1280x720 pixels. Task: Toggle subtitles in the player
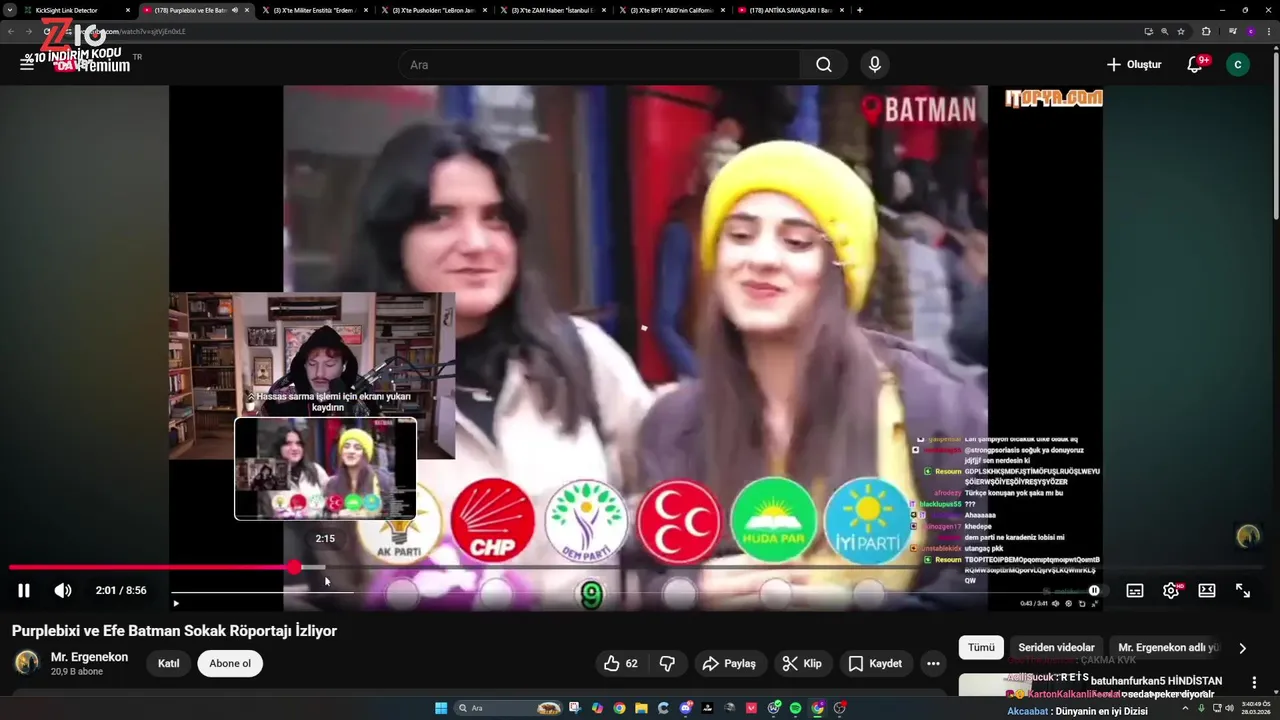(x=1135, y=590)
